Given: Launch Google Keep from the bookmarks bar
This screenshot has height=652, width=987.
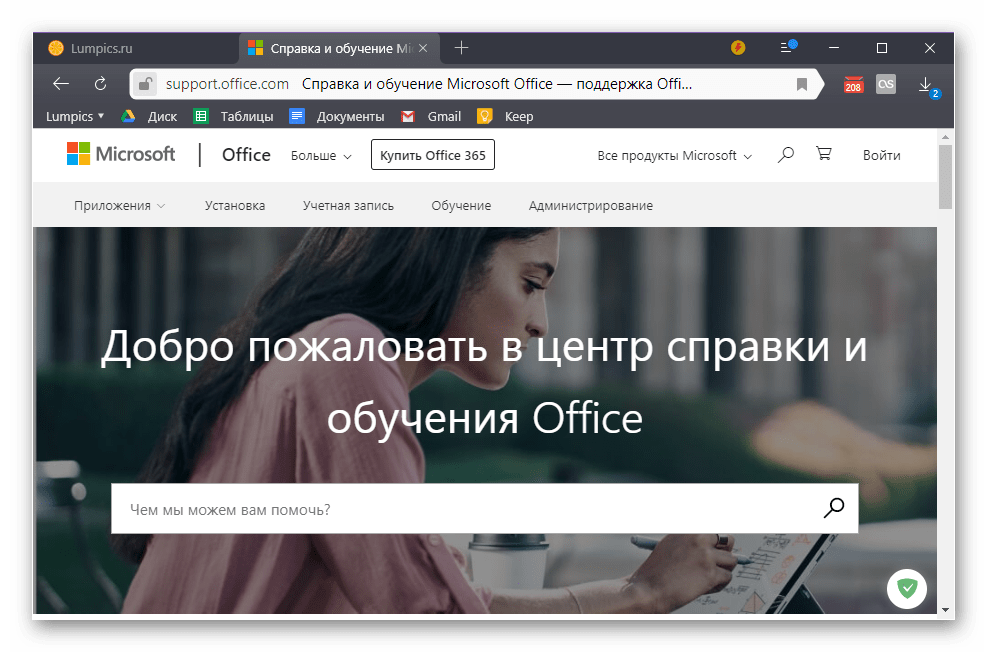Looking at the screenshot, I should pyautogui.click(x=484, y=116).
